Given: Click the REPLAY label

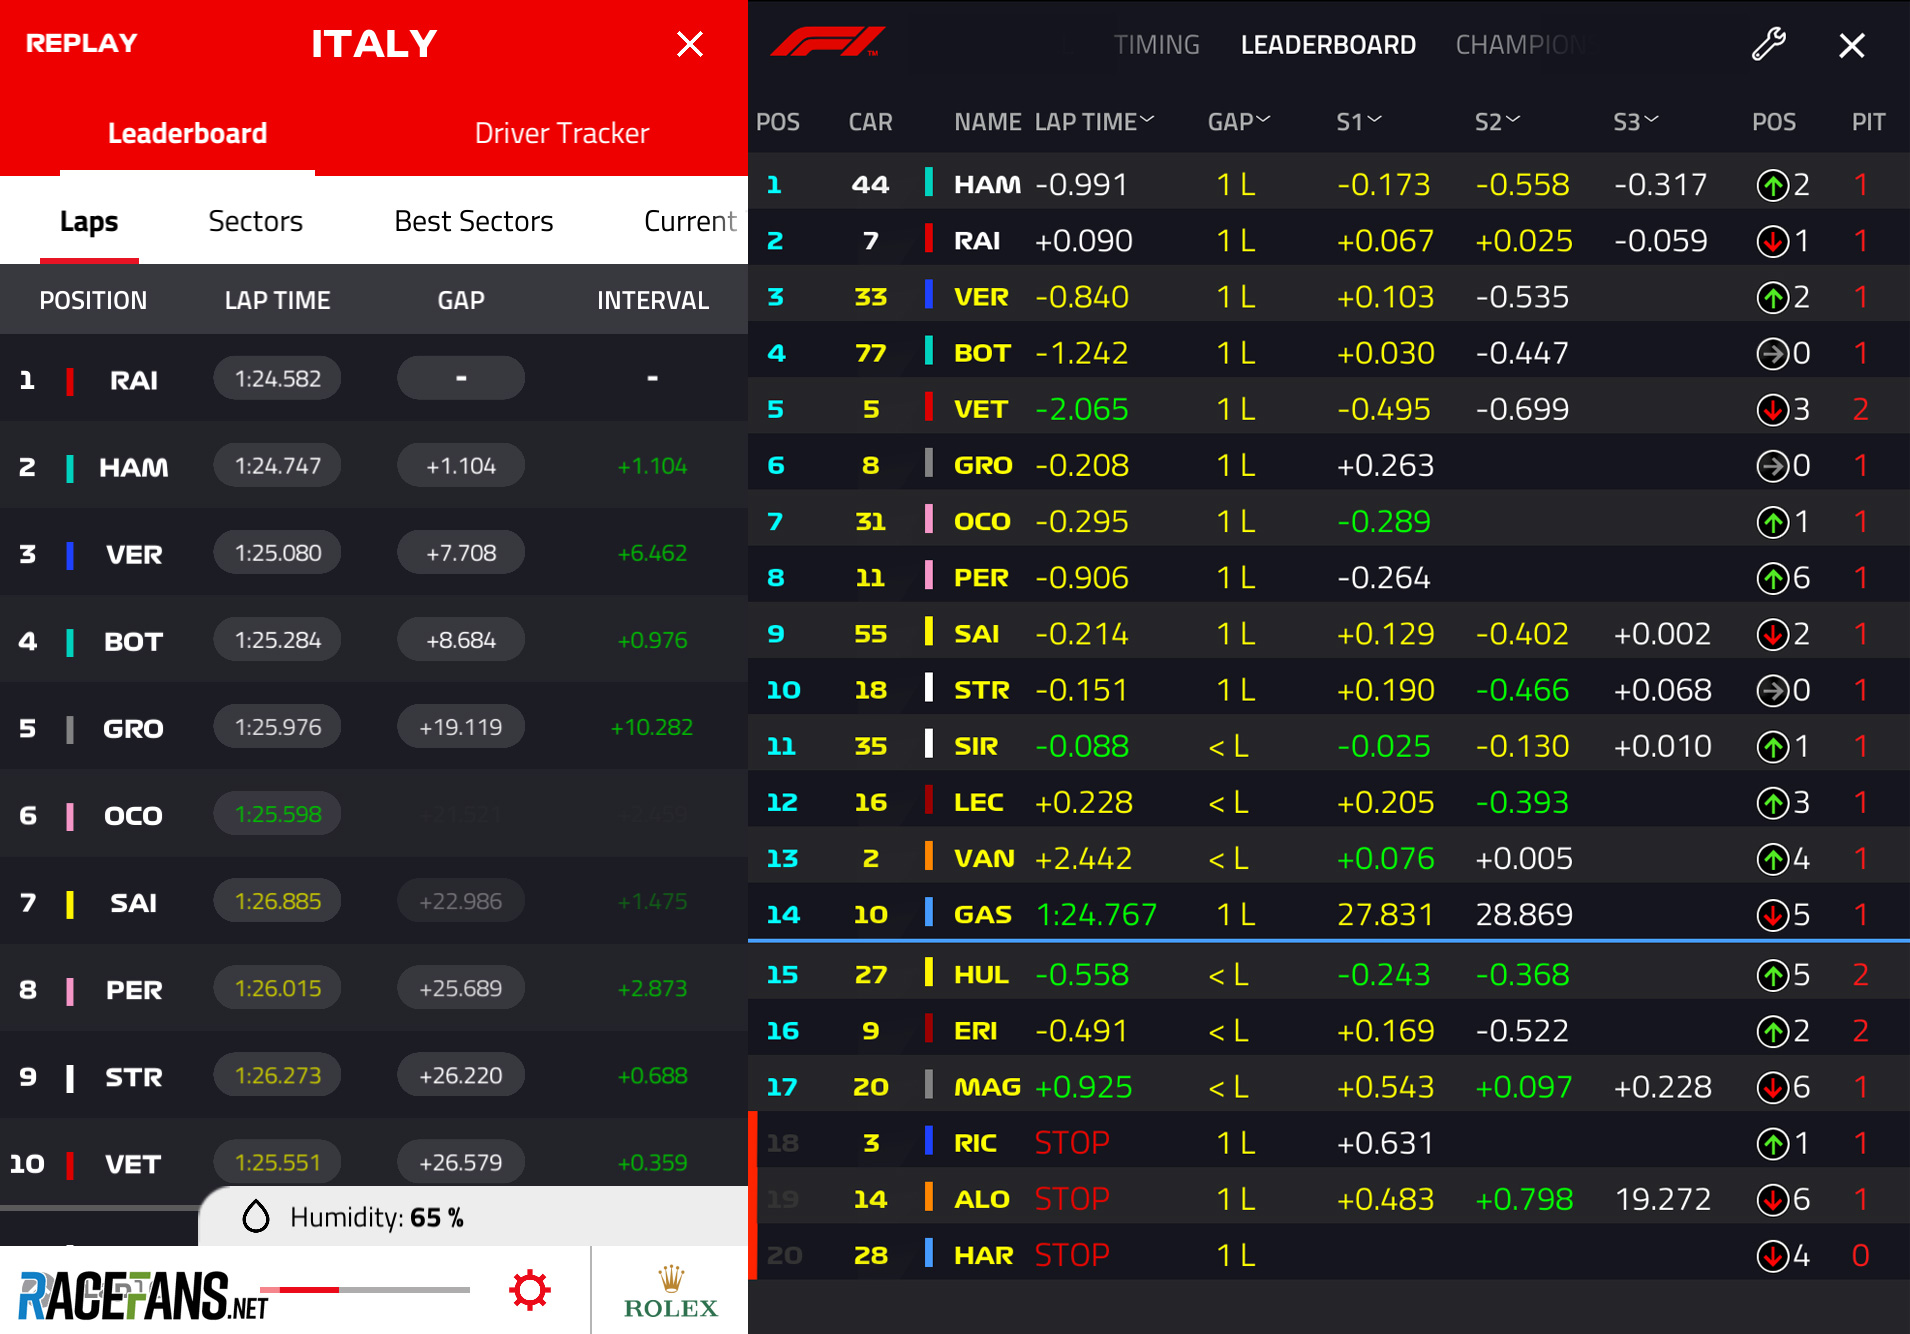Looking at the screenshot, I should click(x=81, y=43).
